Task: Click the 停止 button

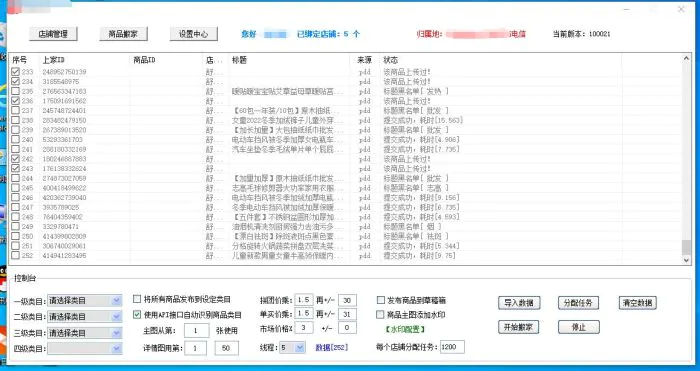Action: pos(579,327)
